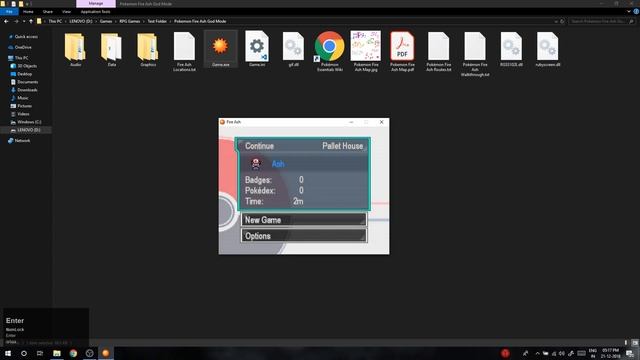Select the RGSS102E.dll file
The height and width of the screenshot is (360, 640).
511,49
